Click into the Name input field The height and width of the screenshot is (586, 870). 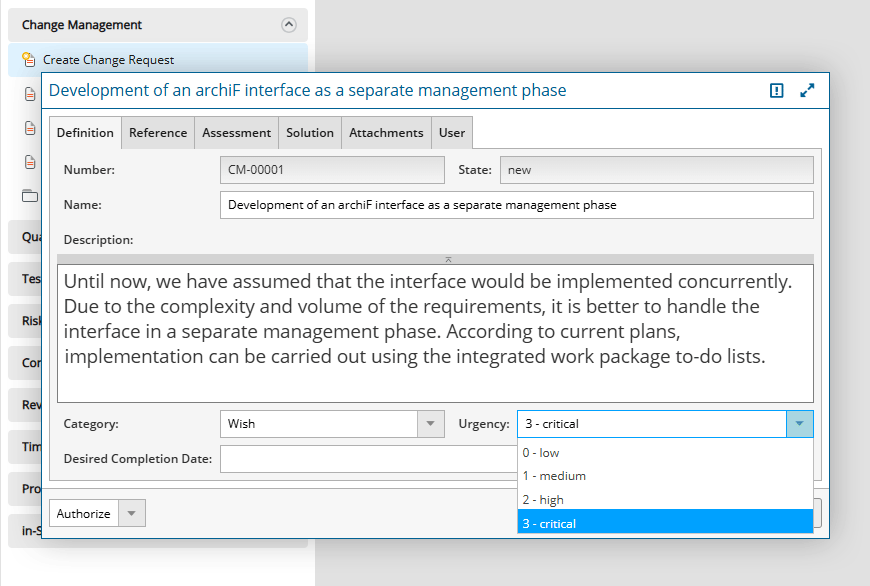click(x=516, y=205)
